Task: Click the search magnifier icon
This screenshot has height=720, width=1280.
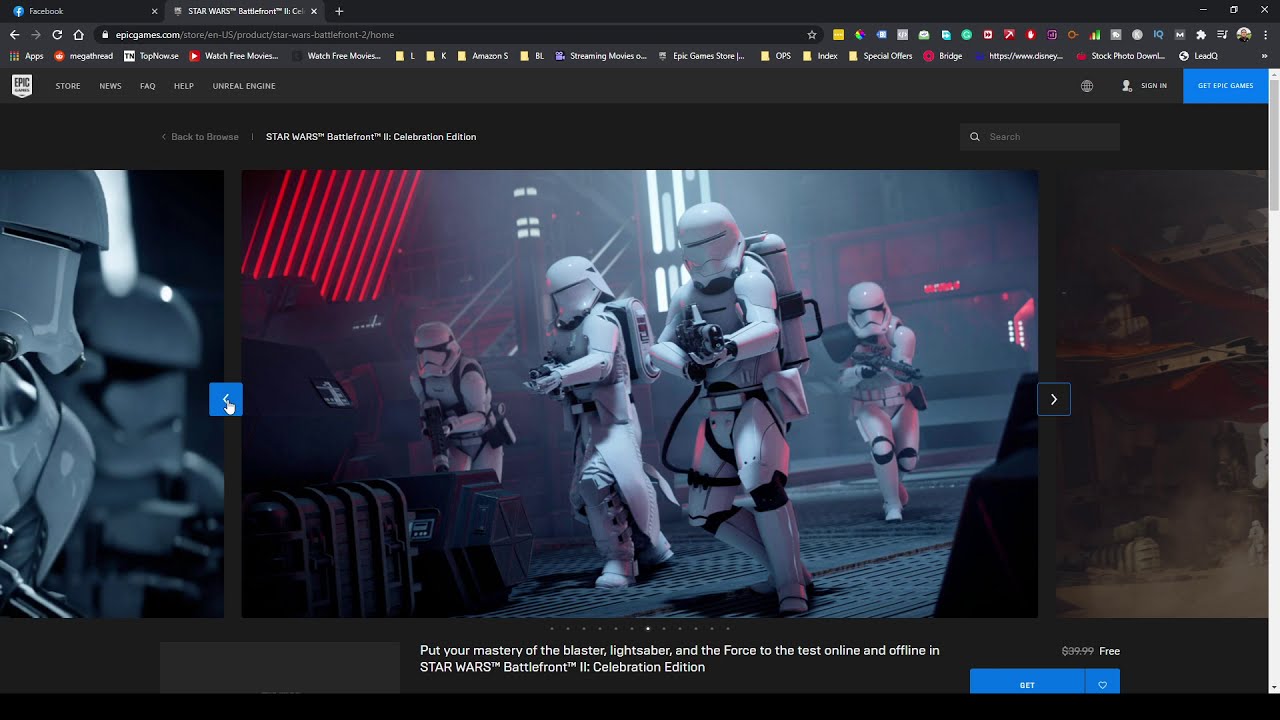Action: [975, 136]
